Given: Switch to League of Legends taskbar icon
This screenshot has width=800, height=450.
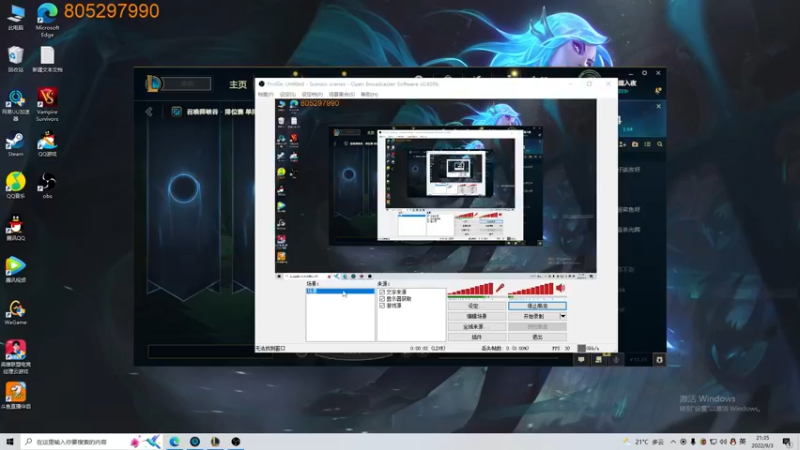Looking at the screenshot, I should tap(215, 441).
